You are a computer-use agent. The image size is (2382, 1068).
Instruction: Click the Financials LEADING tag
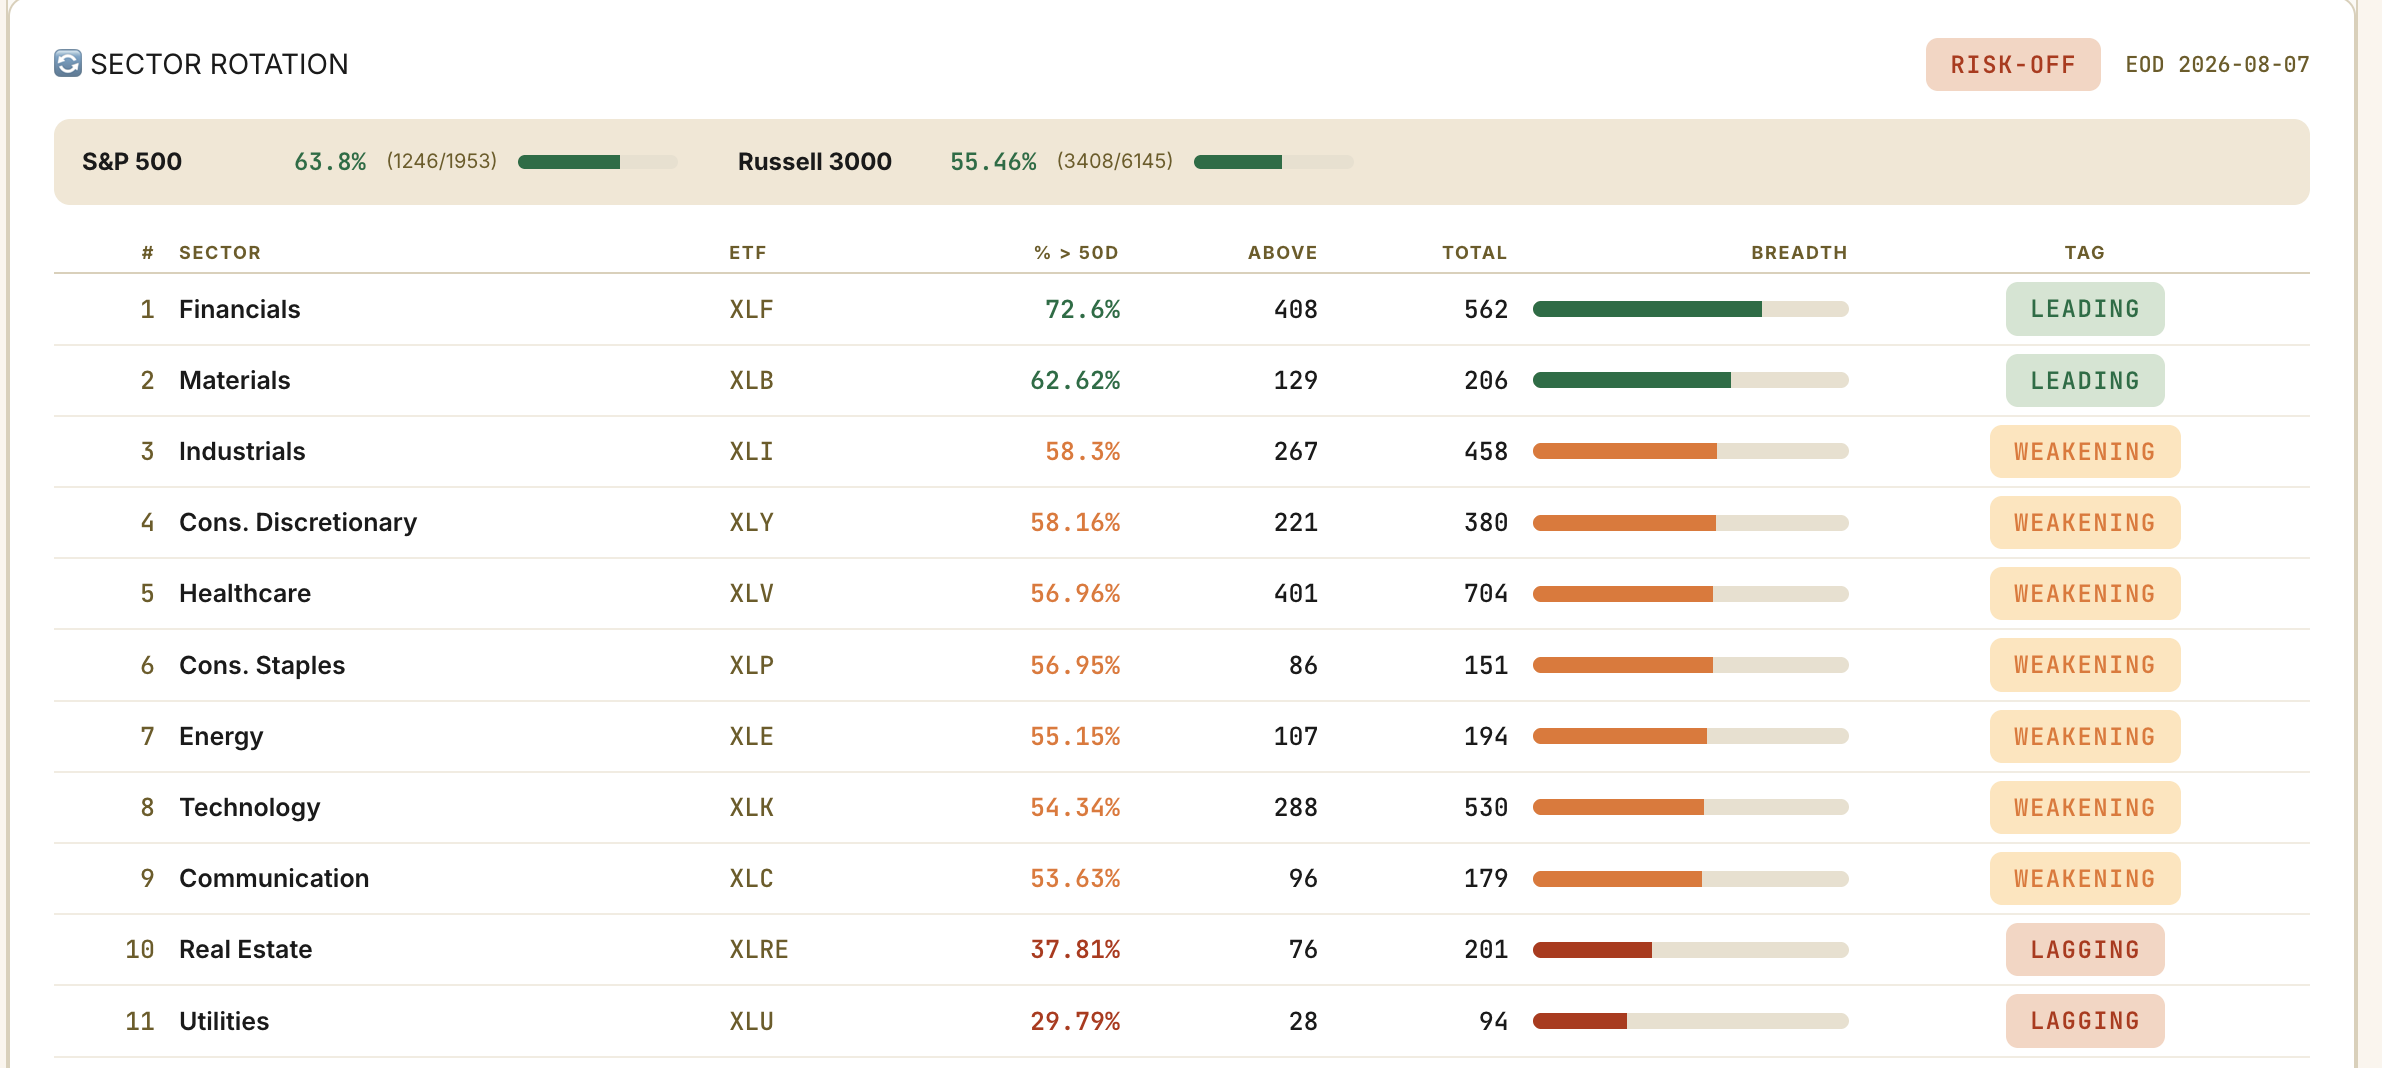coord(2085,309)
